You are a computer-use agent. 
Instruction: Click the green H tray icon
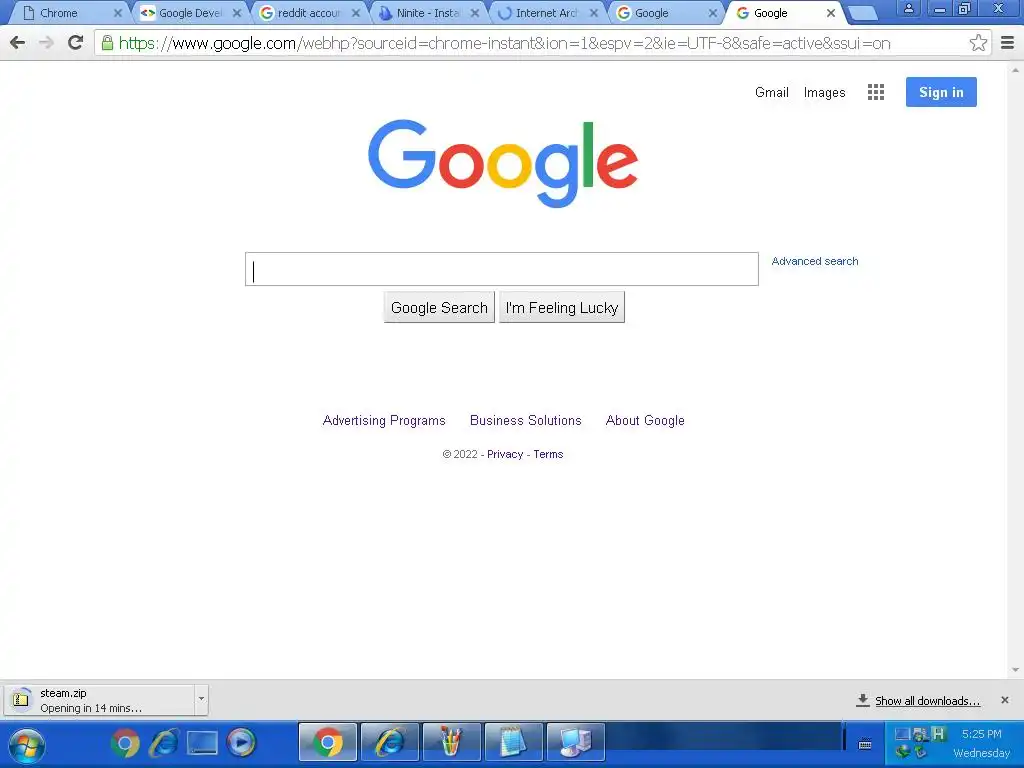938,734
